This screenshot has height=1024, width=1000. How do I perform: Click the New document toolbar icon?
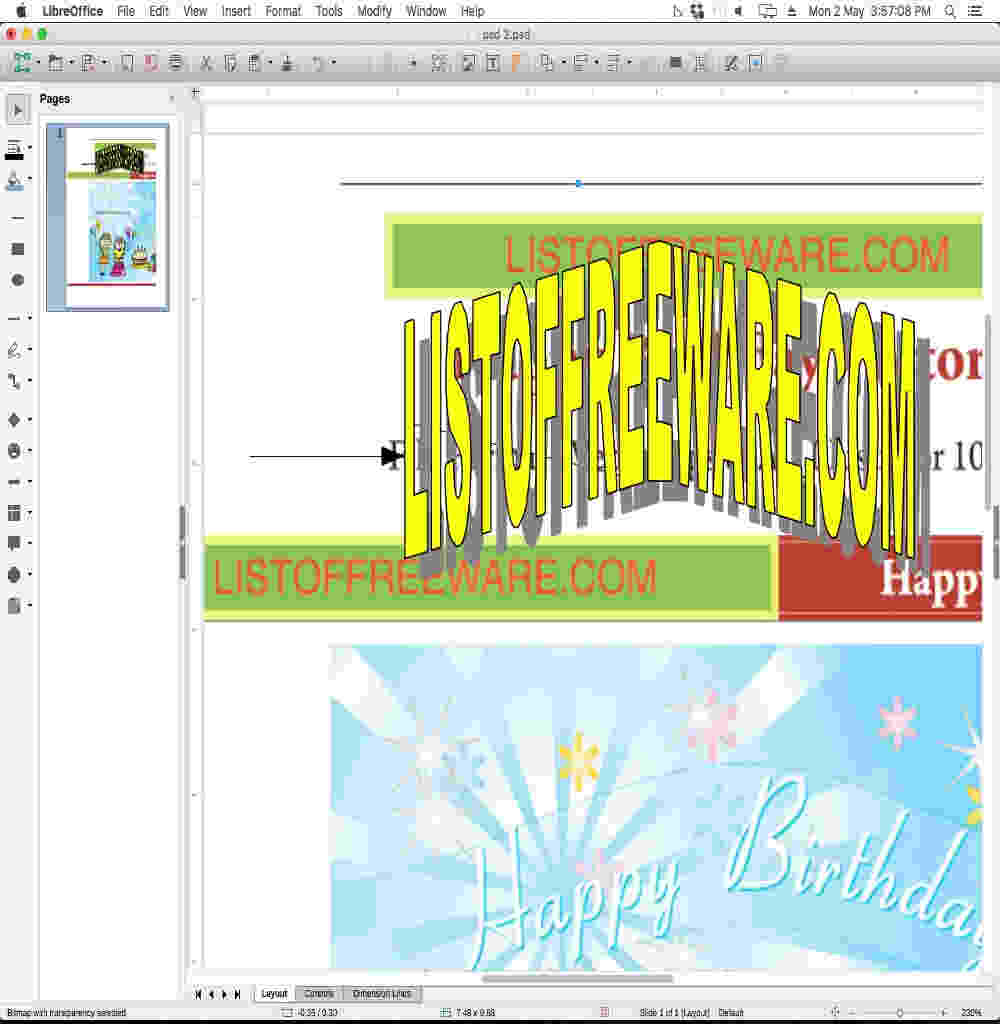(x=23, y=63)
